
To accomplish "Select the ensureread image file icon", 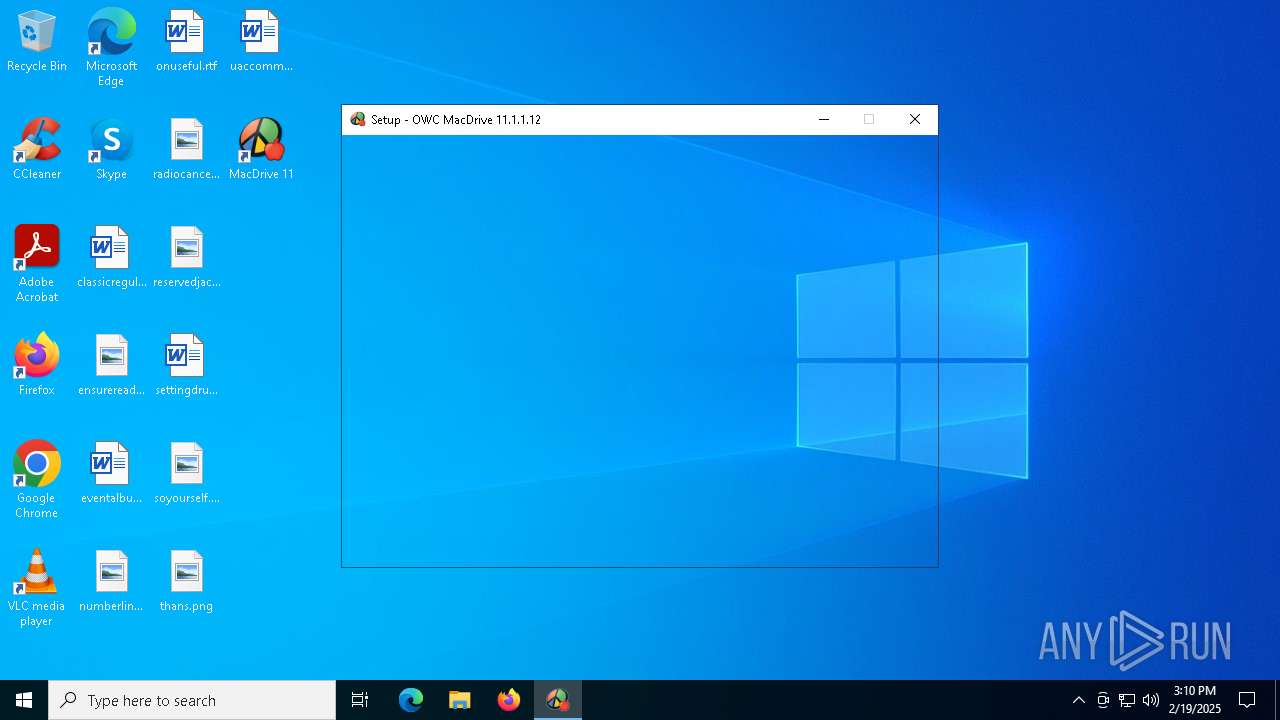I will pos(111,366).
